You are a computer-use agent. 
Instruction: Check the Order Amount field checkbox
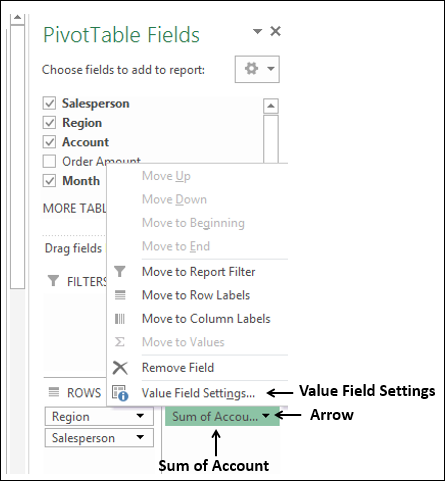[x=49, y=161]
